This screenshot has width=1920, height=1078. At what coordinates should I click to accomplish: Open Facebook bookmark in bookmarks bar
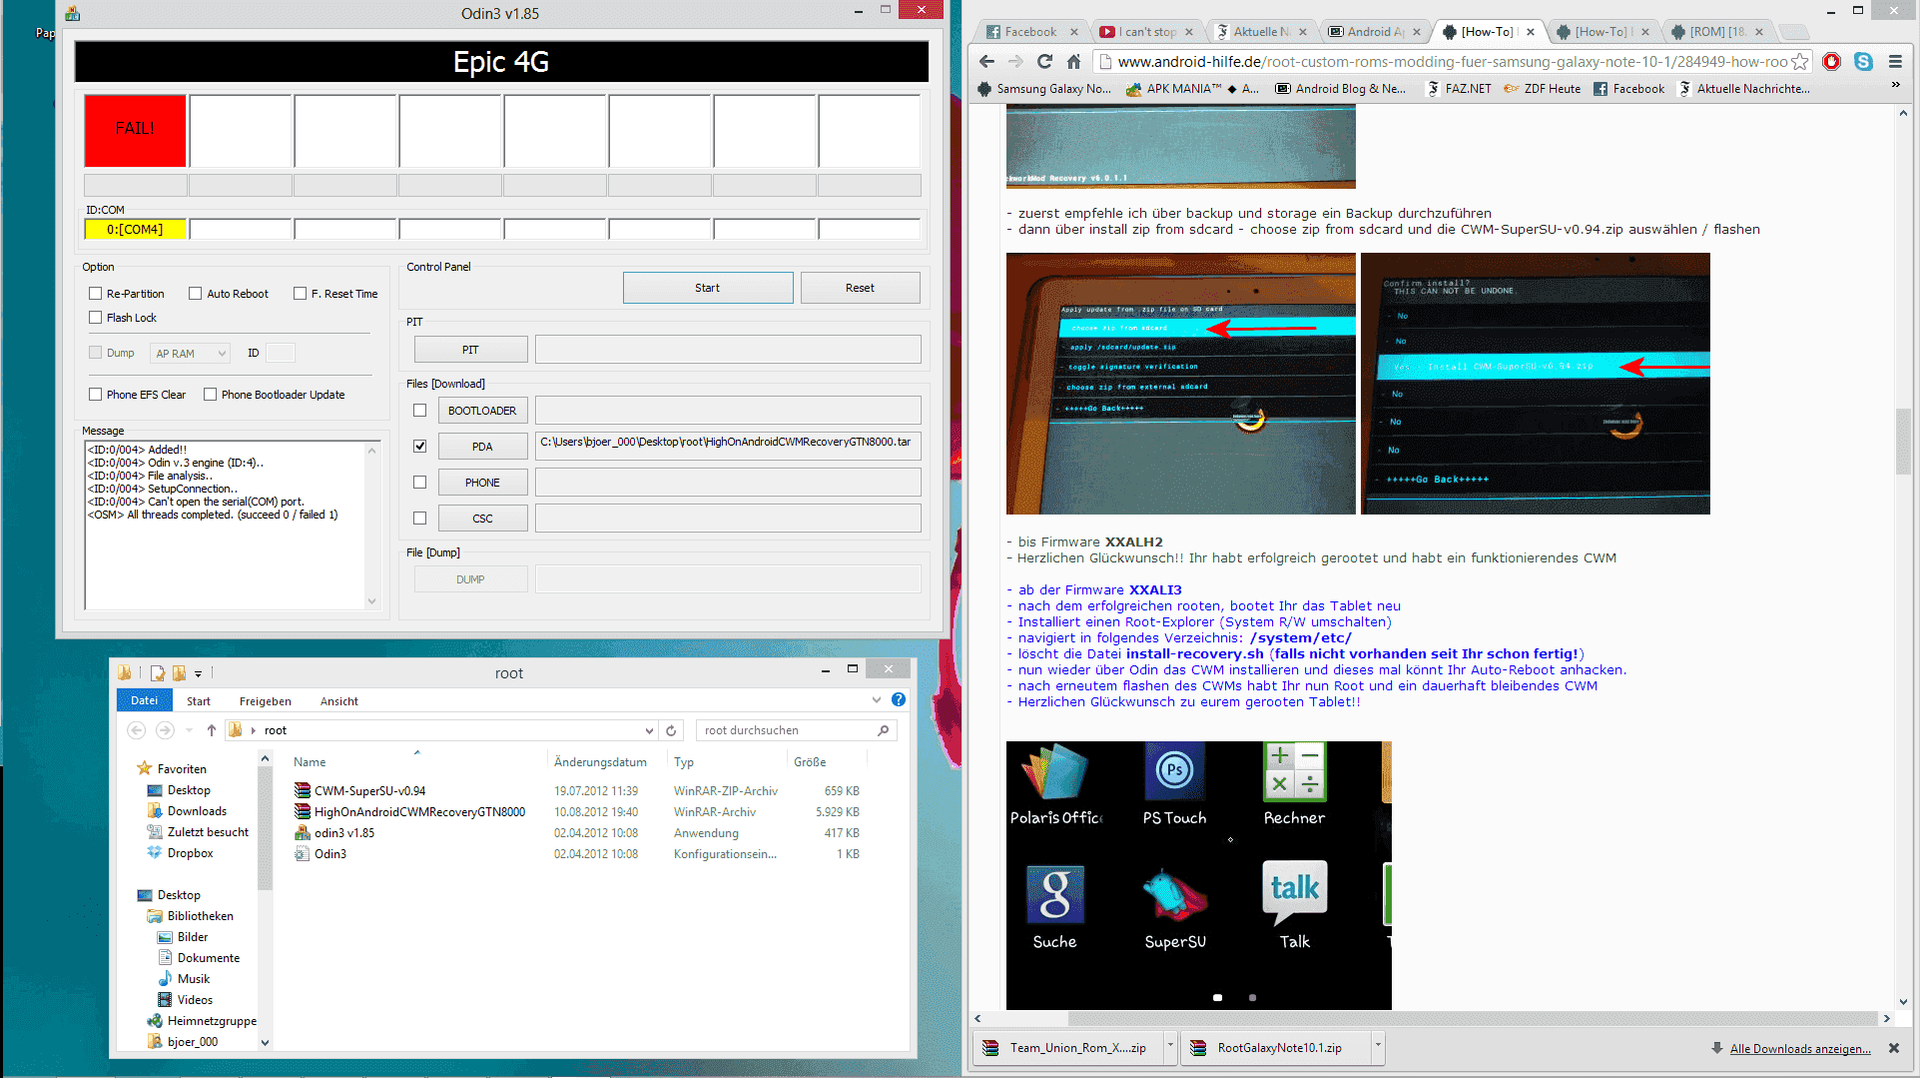tap(1629, 89)
